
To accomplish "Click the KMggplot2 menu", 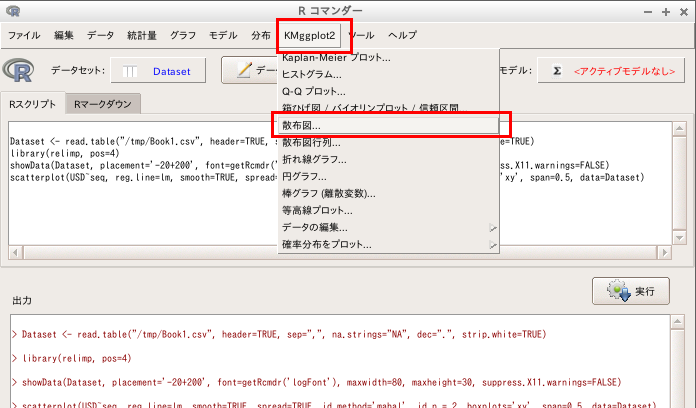I will coord(309,36).
